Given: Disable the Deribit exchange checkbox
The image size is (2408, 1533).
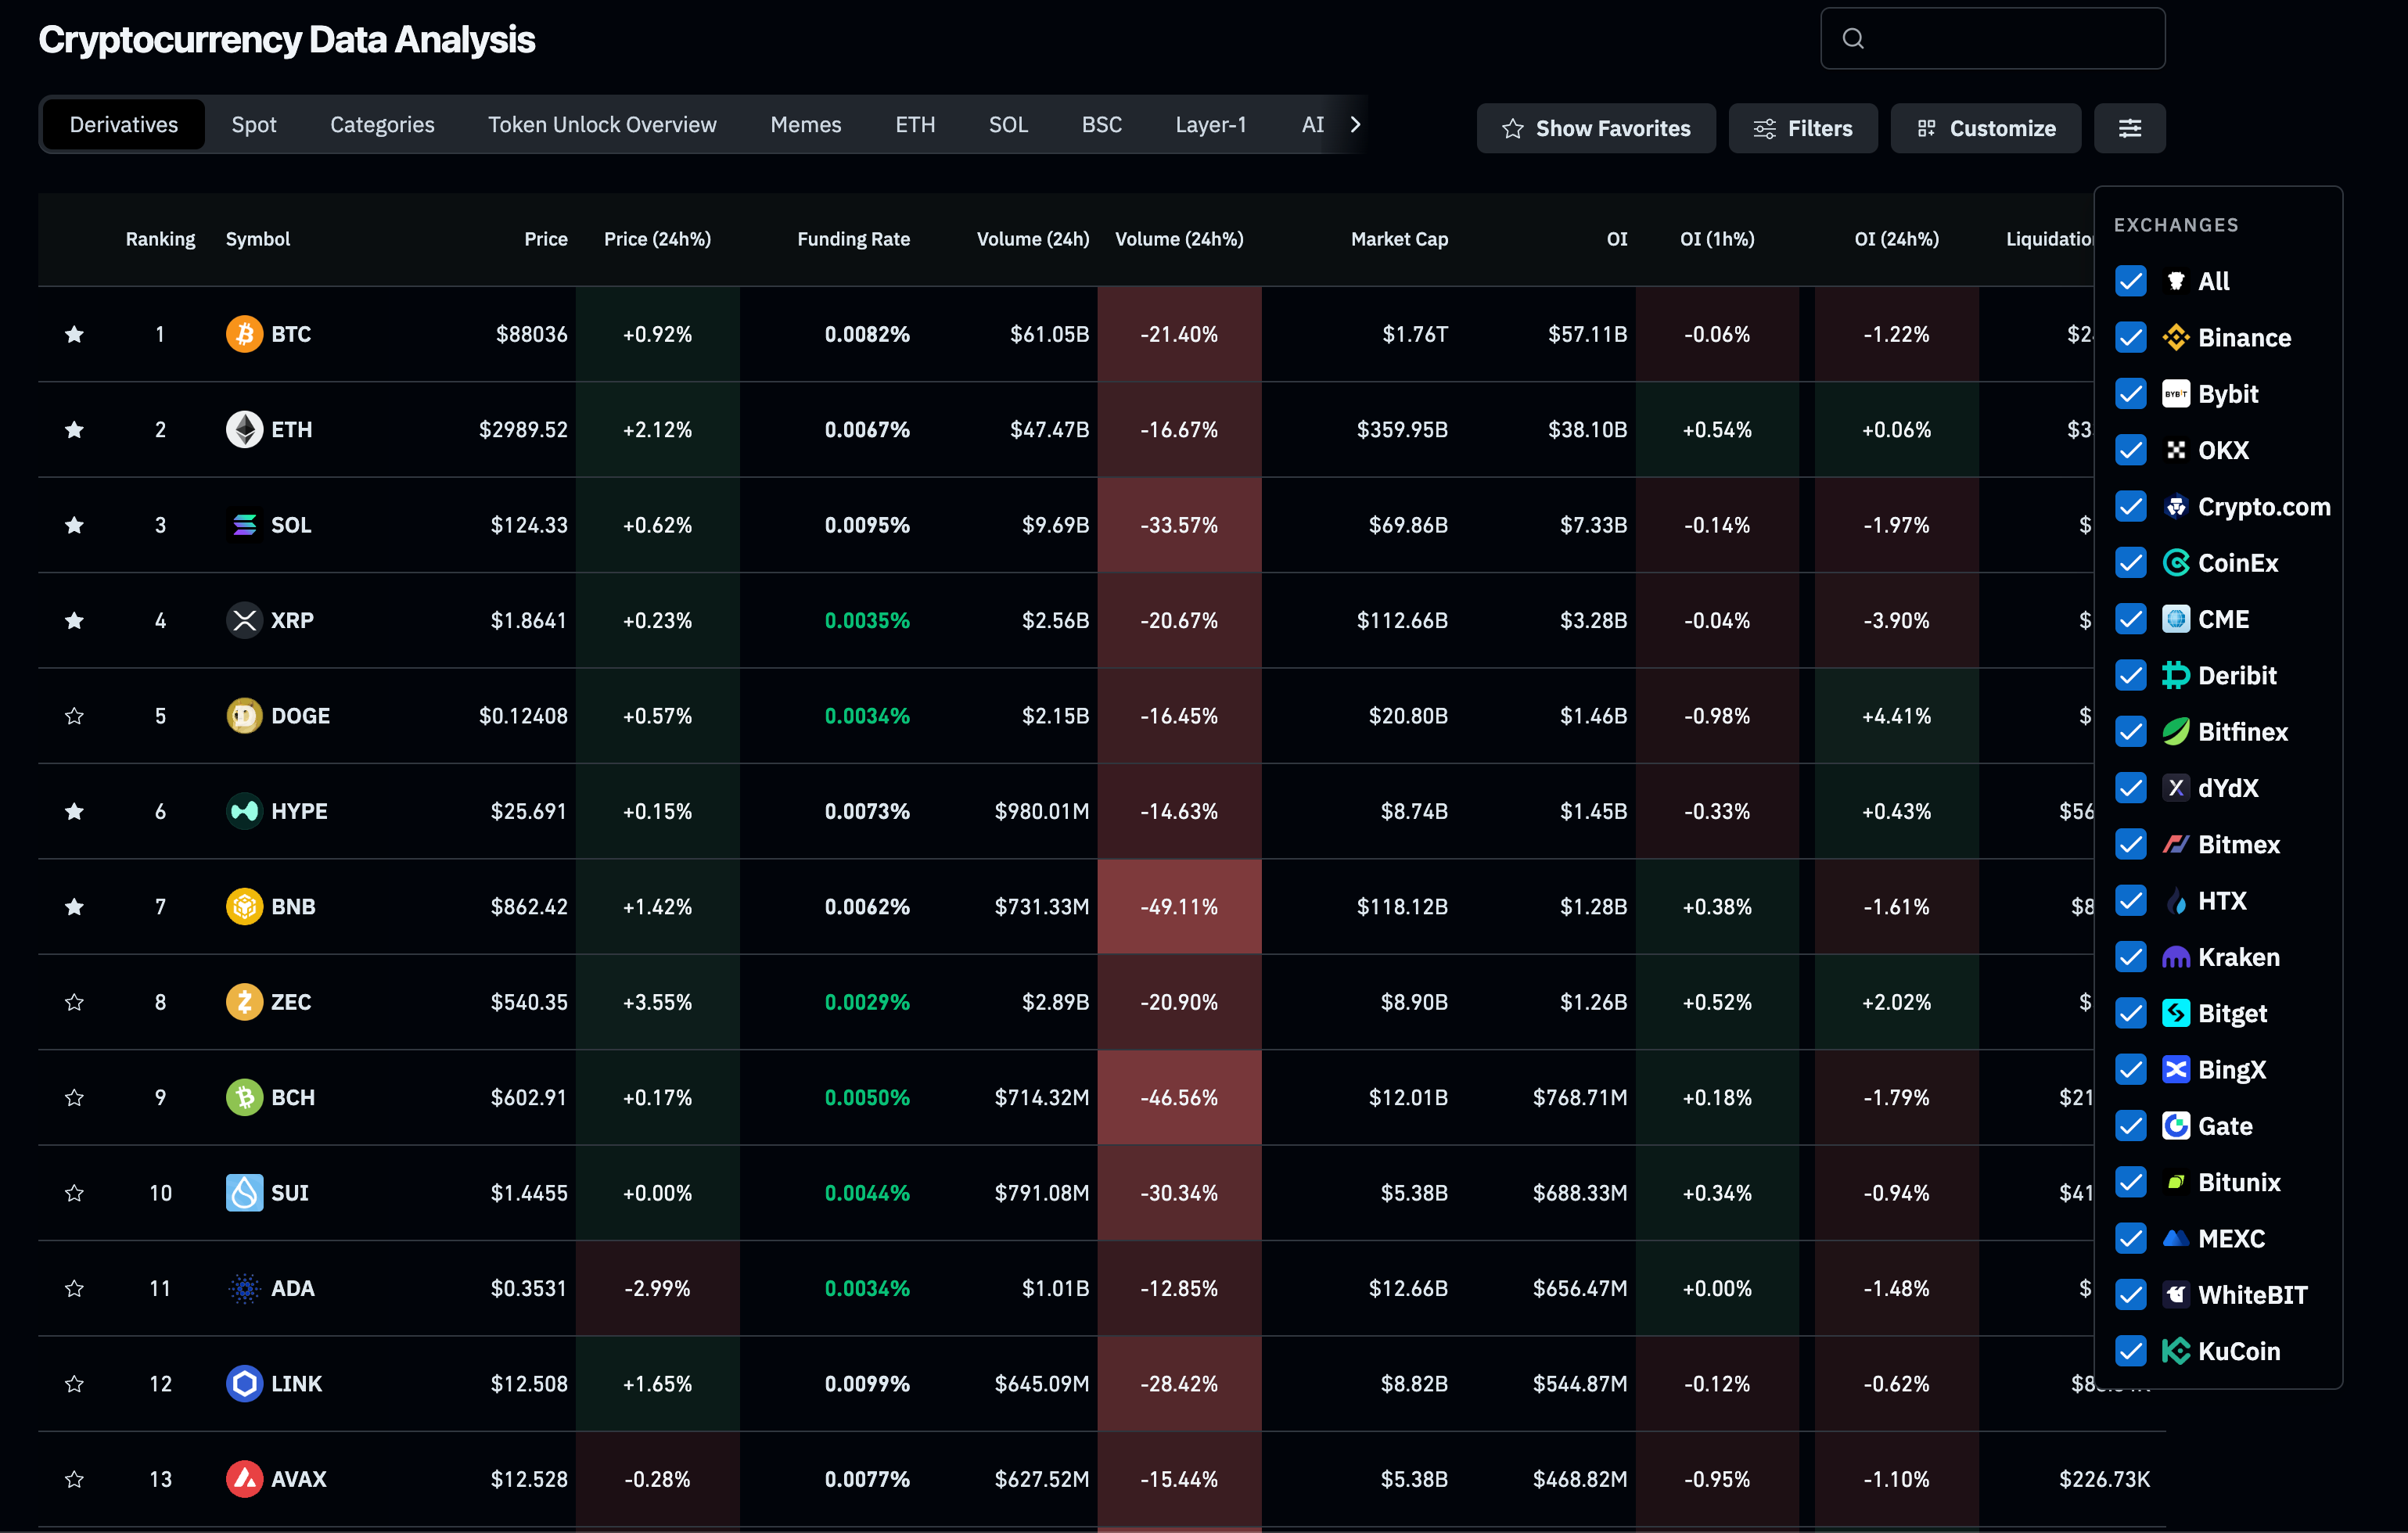Looking at the screenshot, I should (x=2131, y=675).
